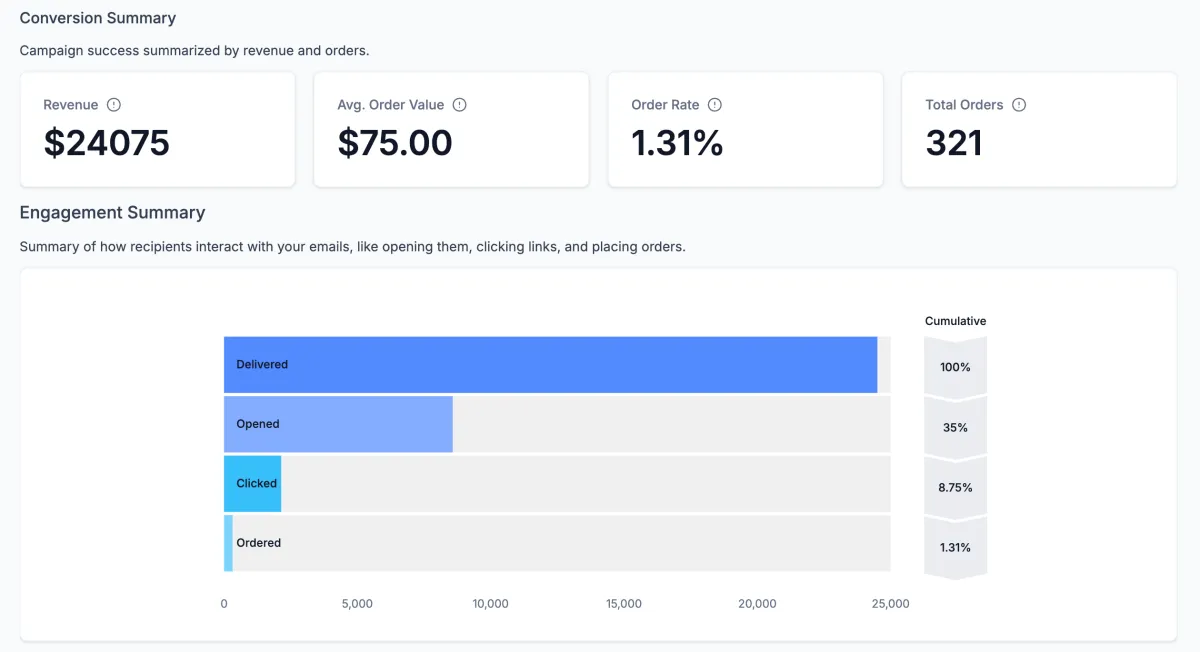The width and height of the screenshot is (1200, 652).
Task: Click the 100% cumulative arrow badge
Action: tap(955, 367)
